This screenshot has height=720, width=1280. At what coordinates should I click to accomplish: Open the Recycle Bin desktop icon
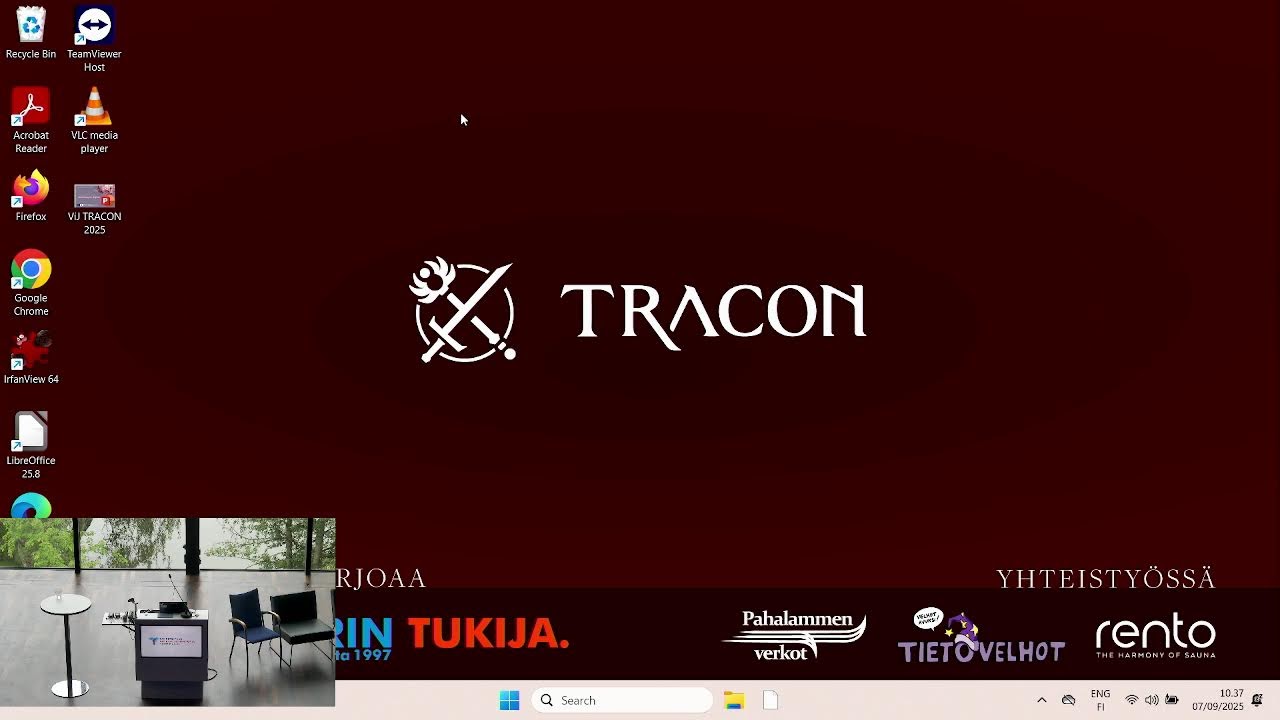[x=31, y=33]
